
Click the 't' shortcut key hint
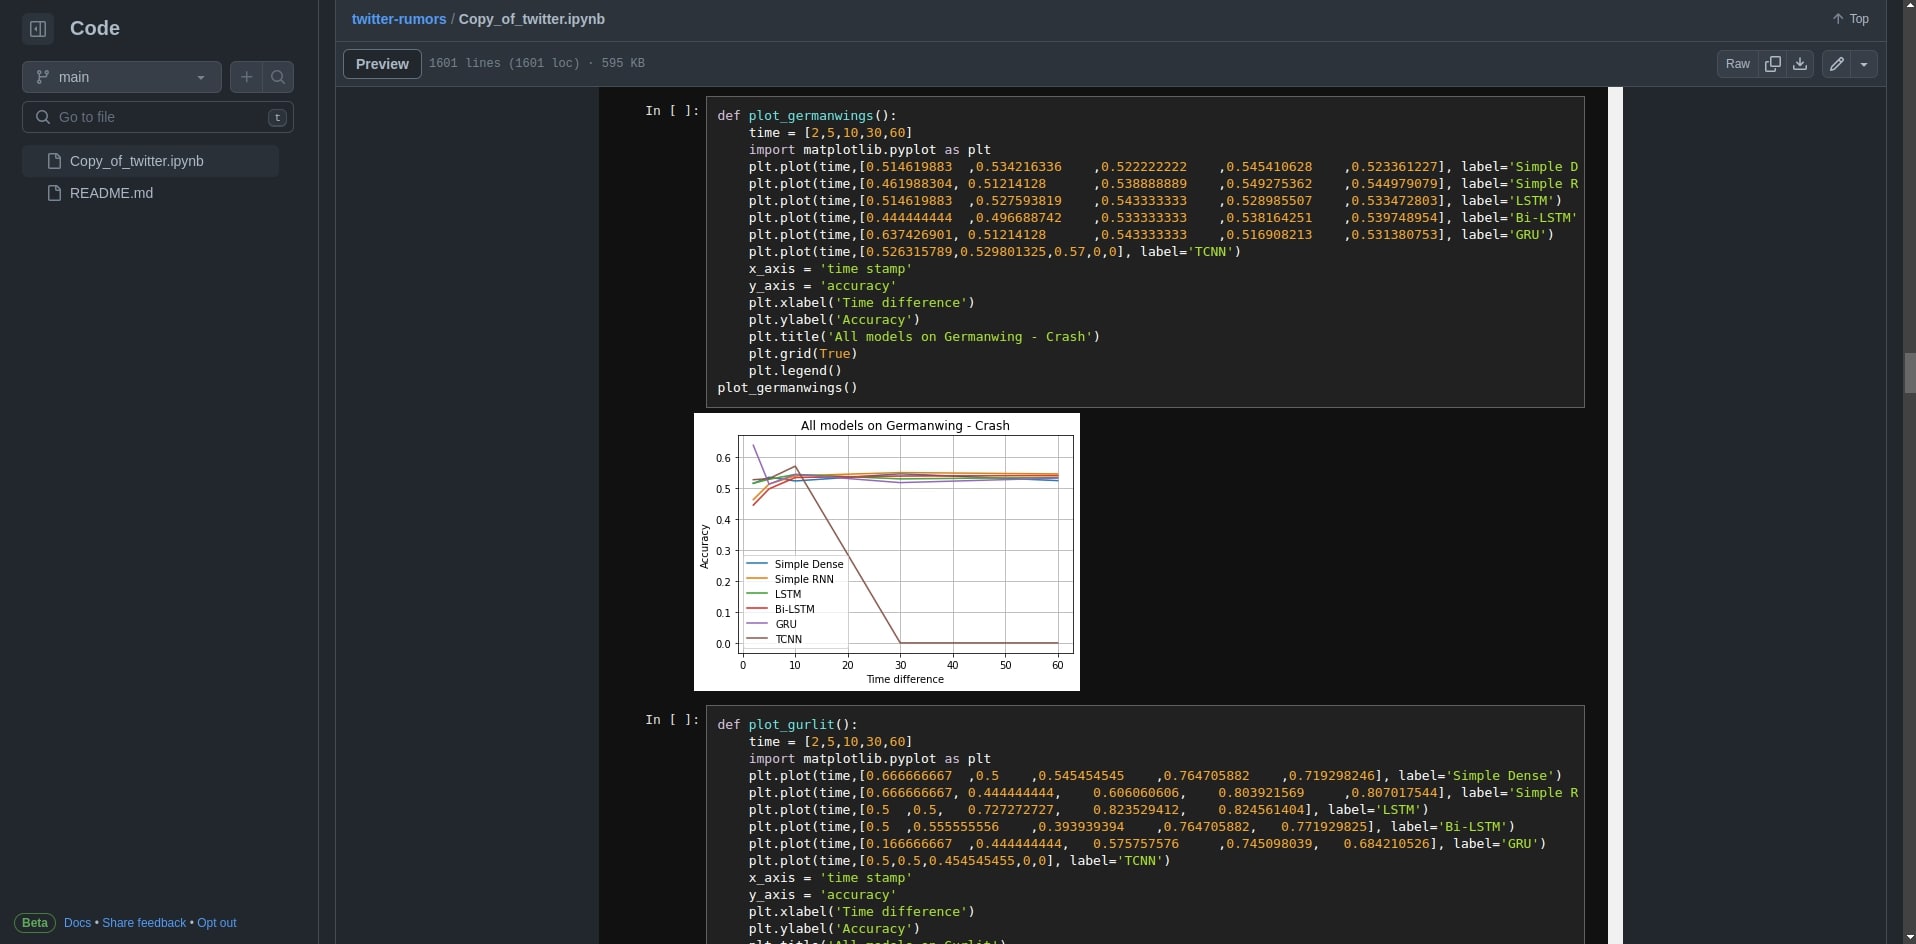pos(277,118)
